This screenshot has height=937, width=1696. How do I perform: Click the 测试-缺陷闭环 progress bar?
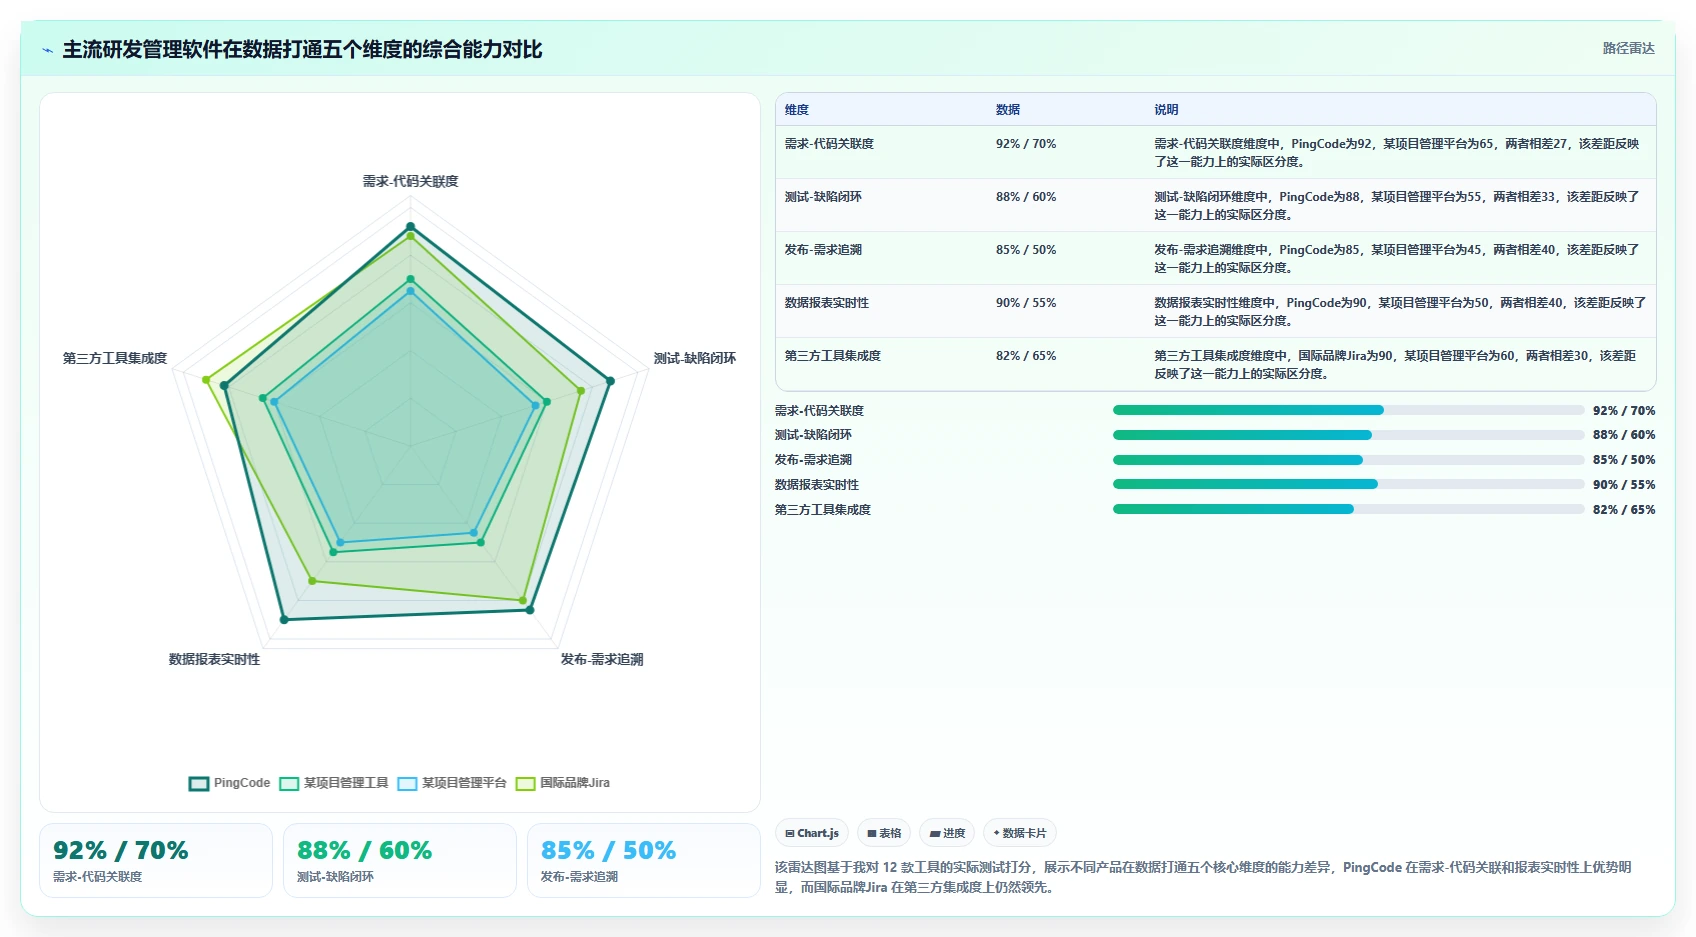[x=1348, y=435]
